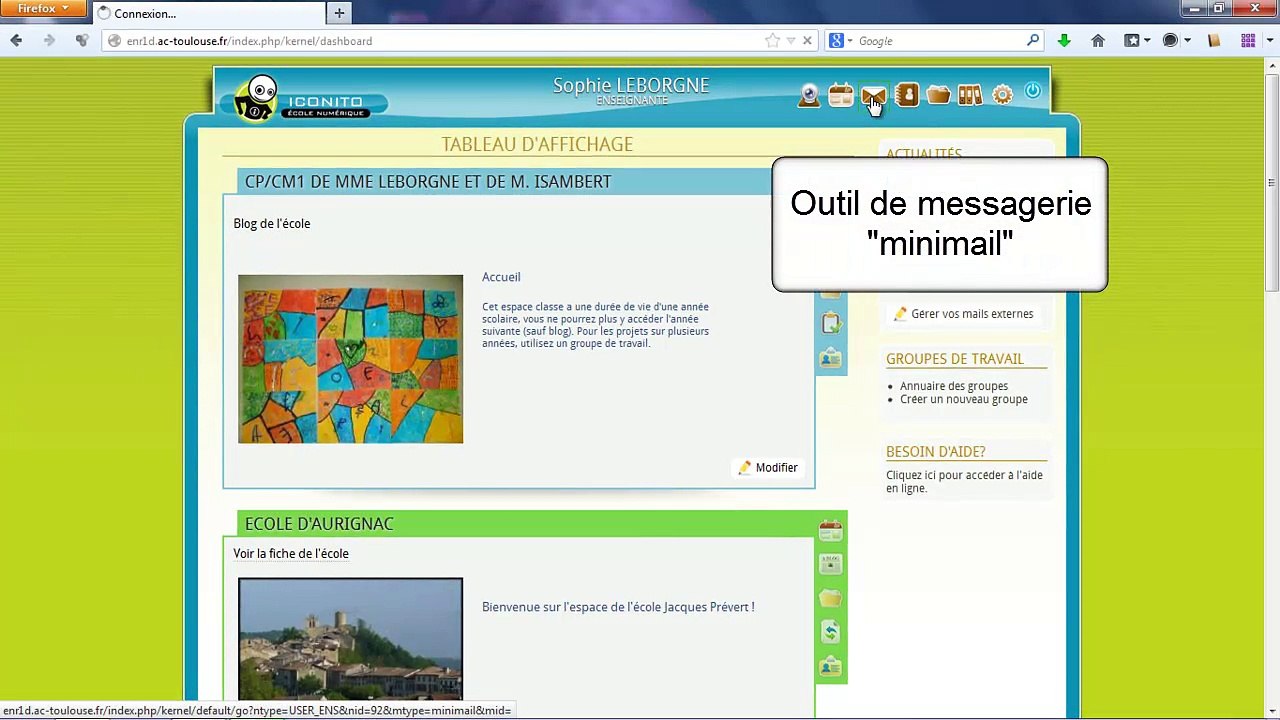The image size is (1280, 720).
Task: Open the webcam icon in header
Action: 809,95
